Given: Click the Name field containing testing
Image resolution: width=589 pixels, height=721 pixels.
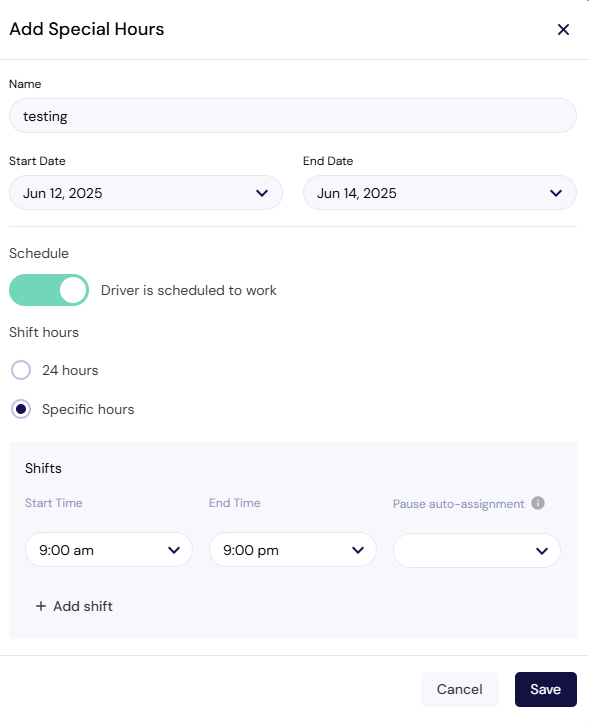Looking at the screenshot, I should (293, 116).
